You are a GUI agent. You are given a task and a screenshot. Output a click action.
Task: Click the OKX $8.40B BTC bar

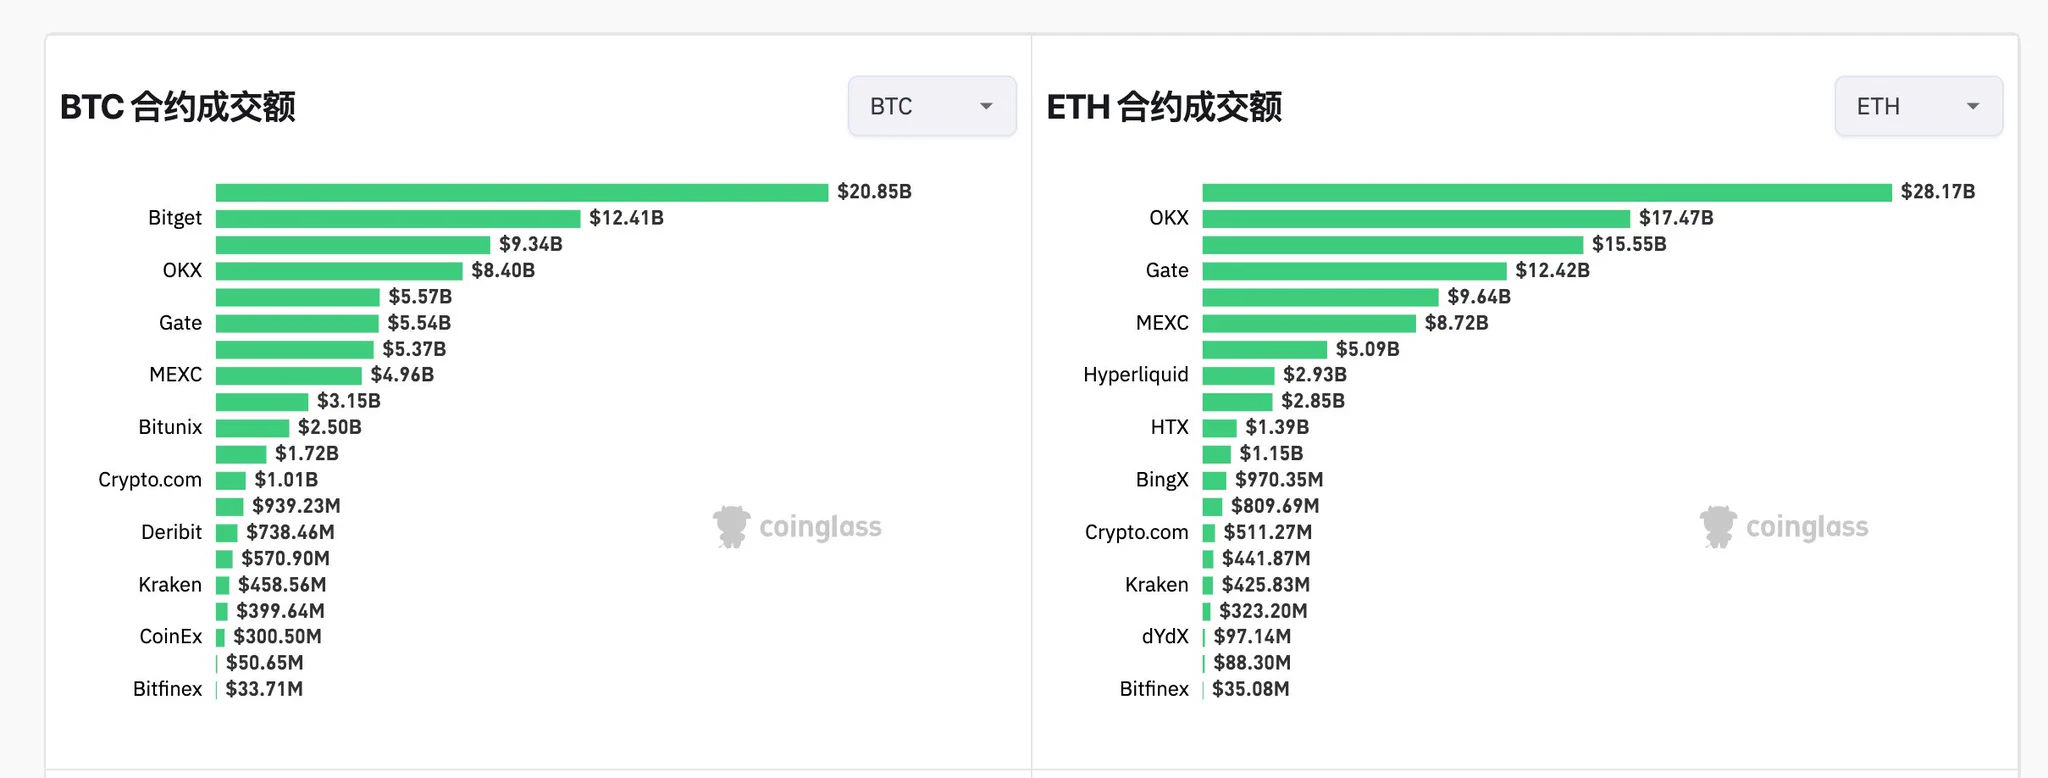339,271
